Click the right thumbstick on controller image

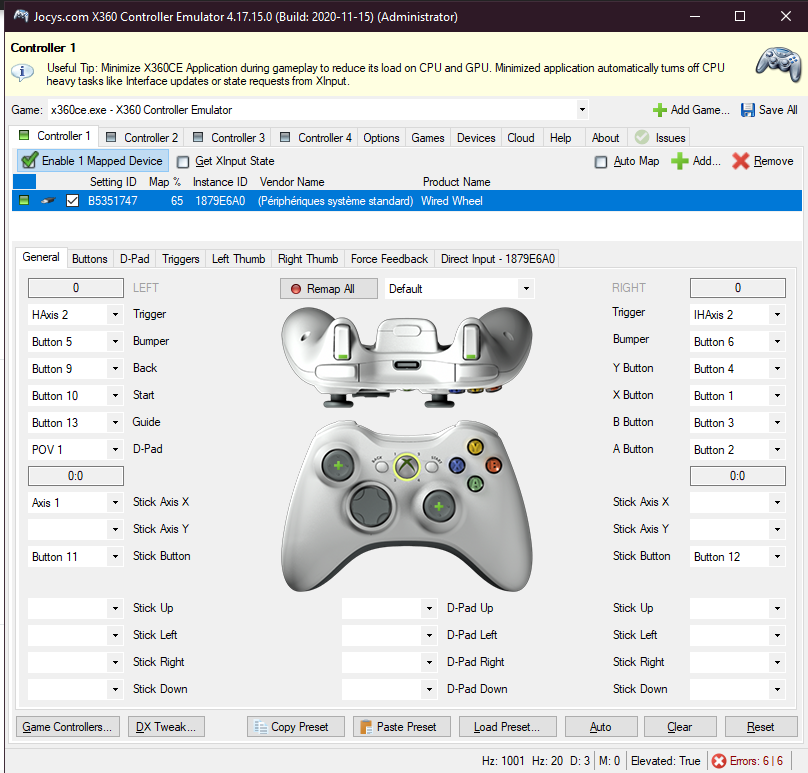pos(439,506)
